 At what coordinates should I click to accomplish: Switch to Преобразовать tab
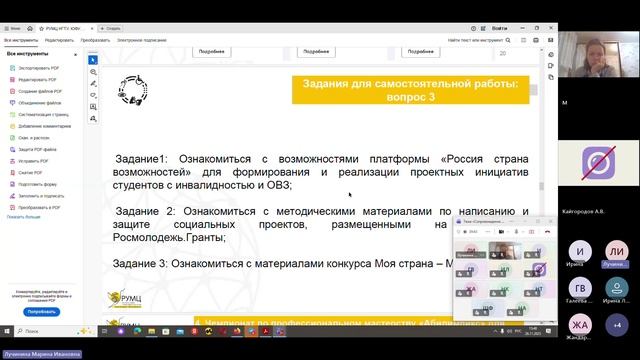[x=95, y=40]
